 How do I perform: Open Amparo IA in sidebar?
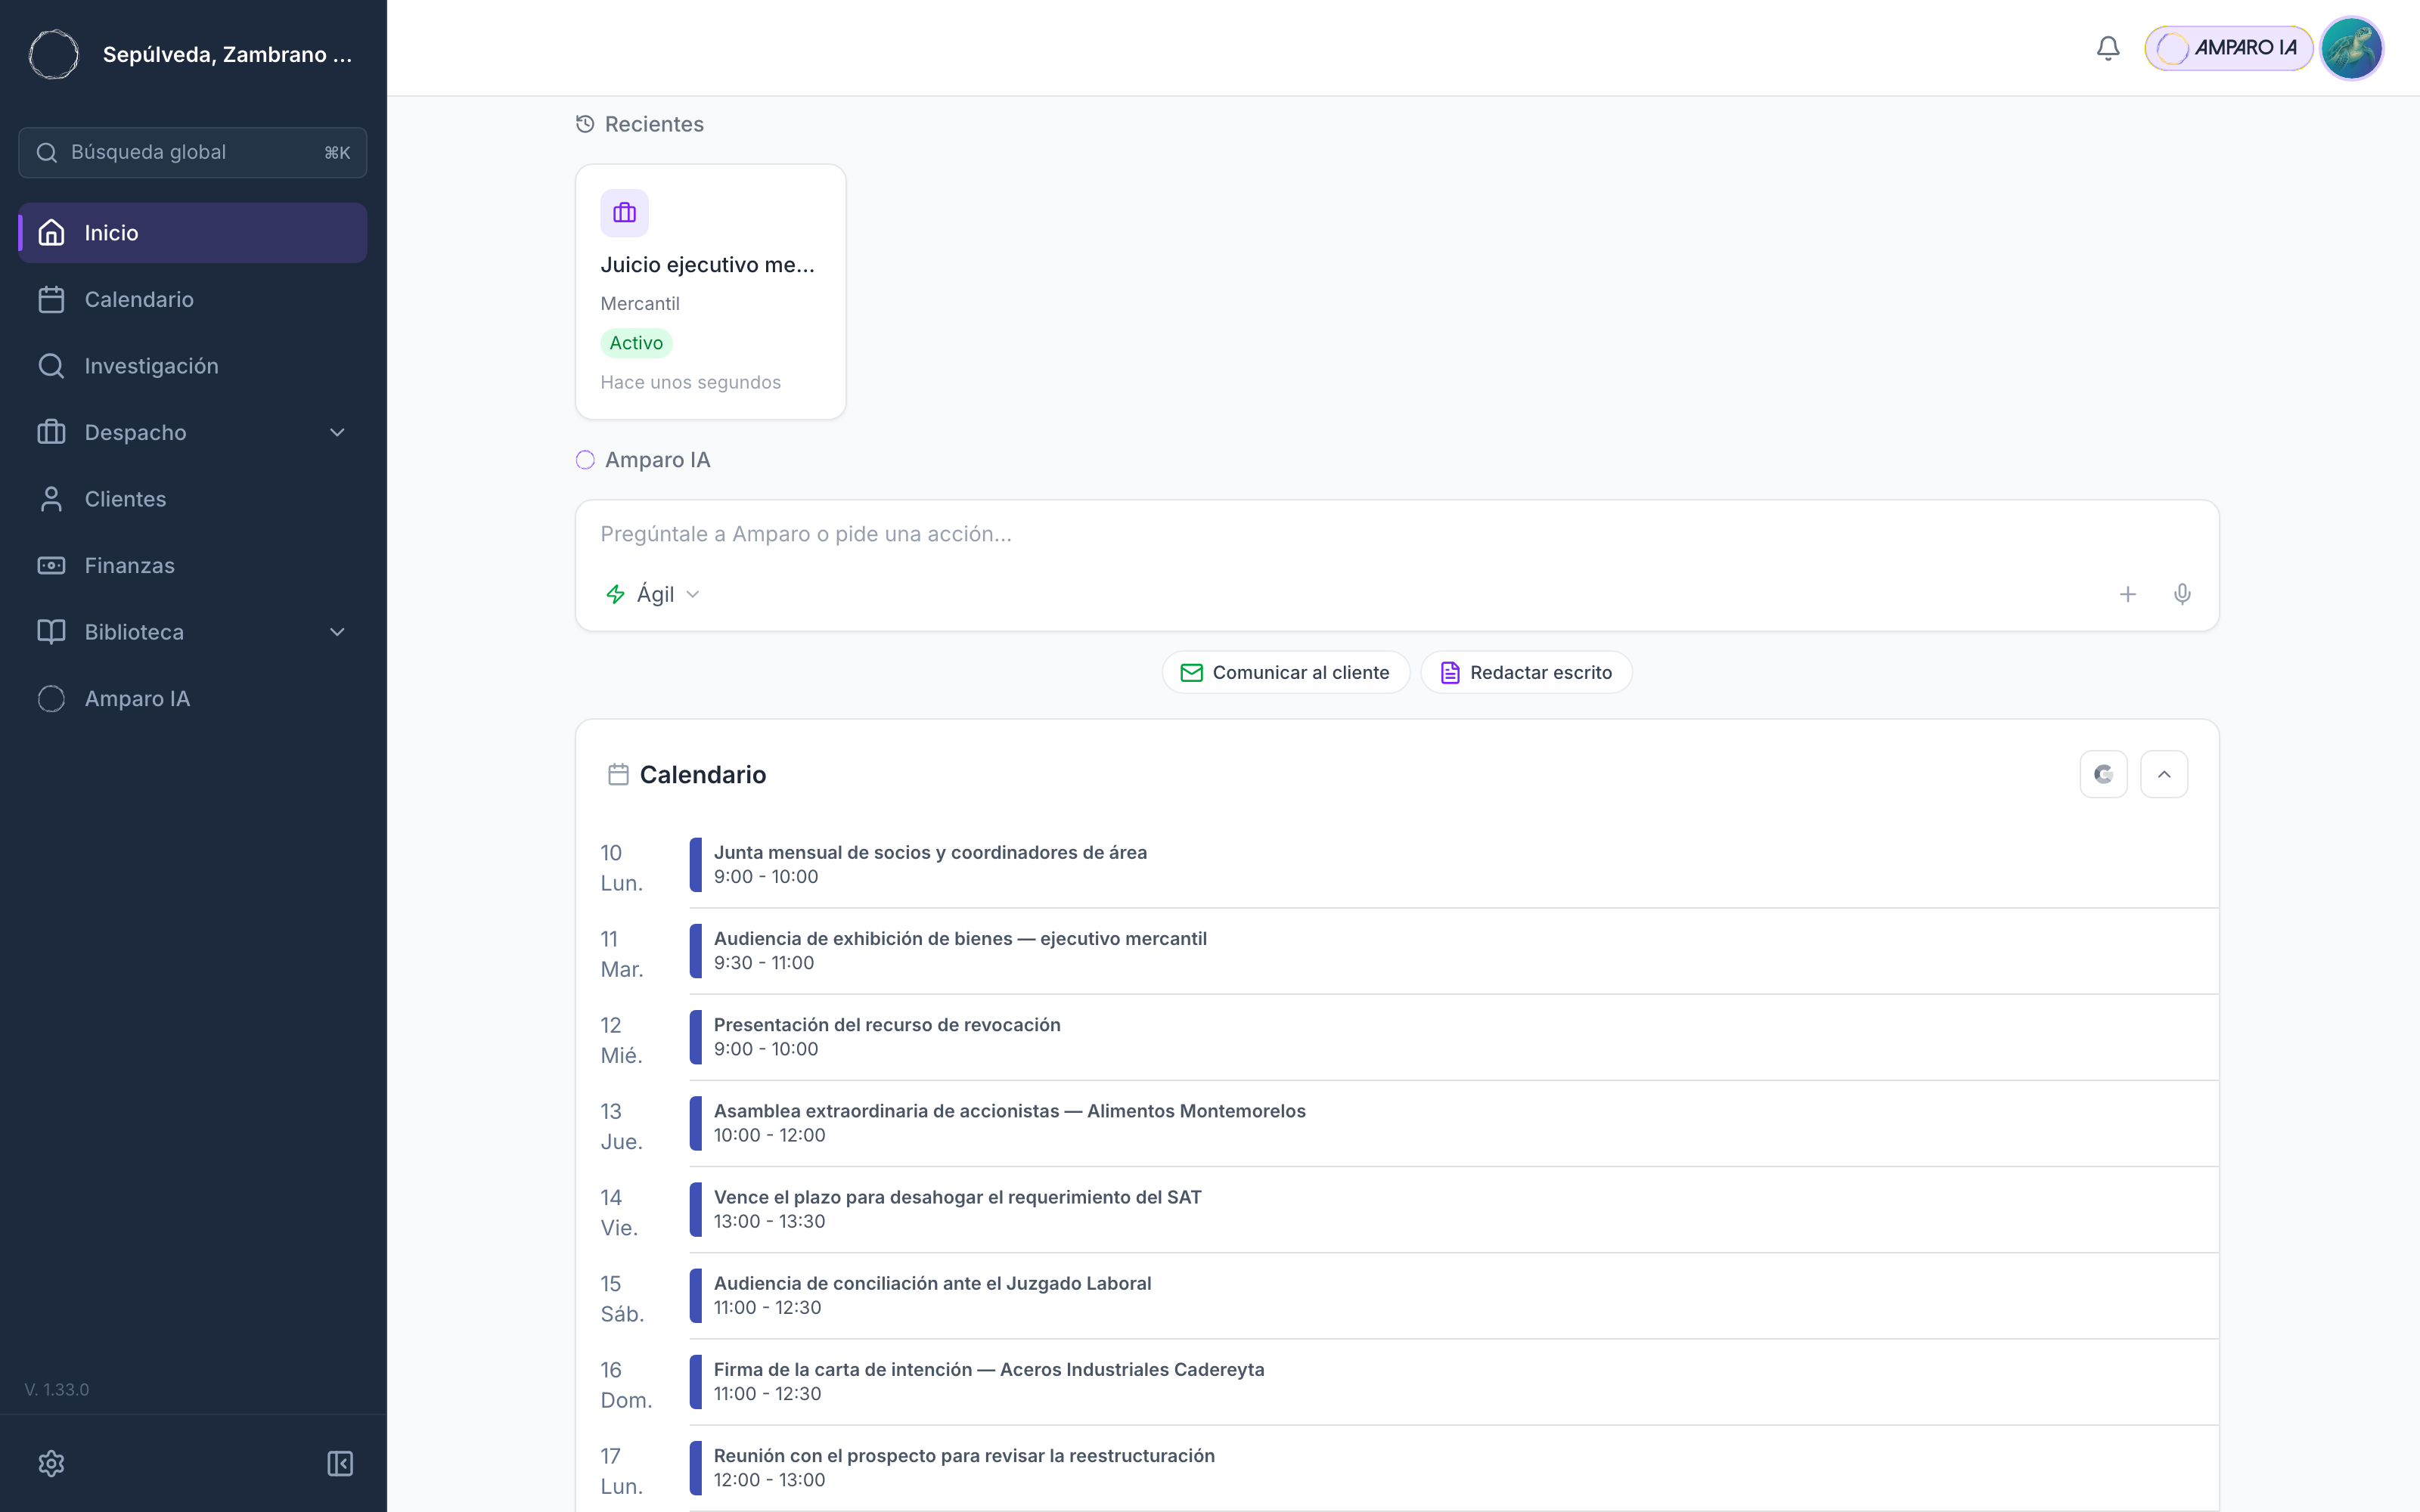click(x=193, y=698)
